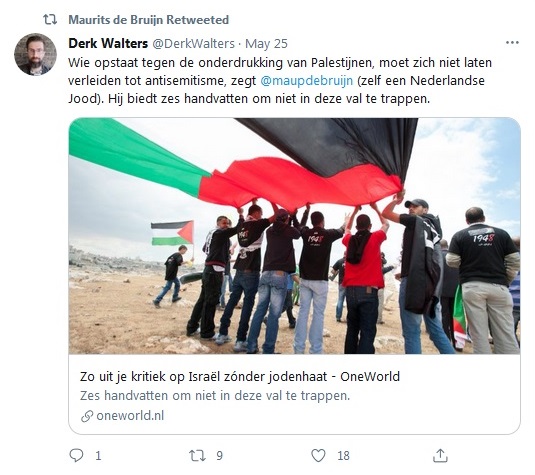Visit the oneworld.nl domain link
The width and height of the screenshot is (535, 475).
tap(130, 416)
